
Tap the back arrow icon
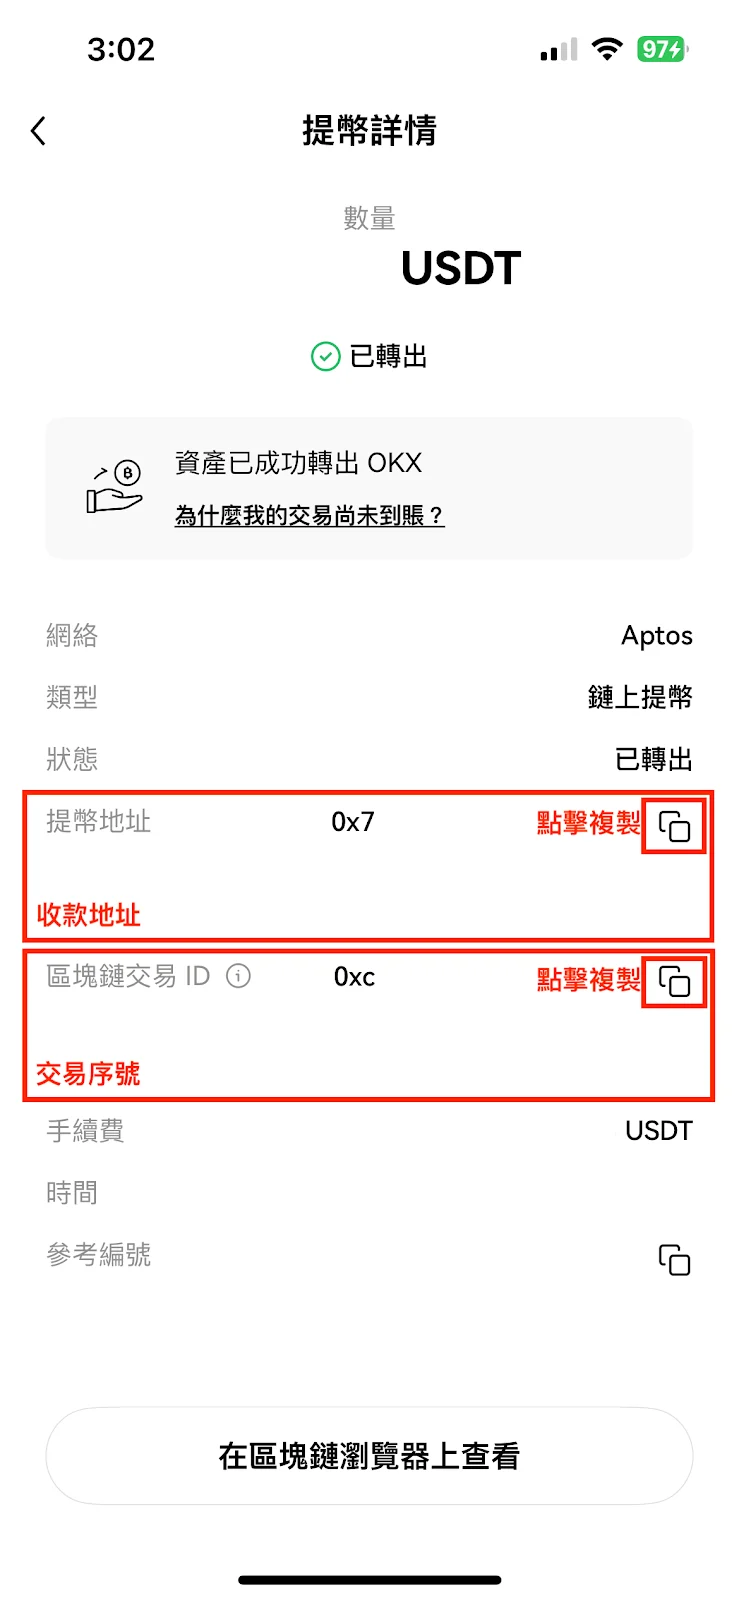[x=39, y=131]
